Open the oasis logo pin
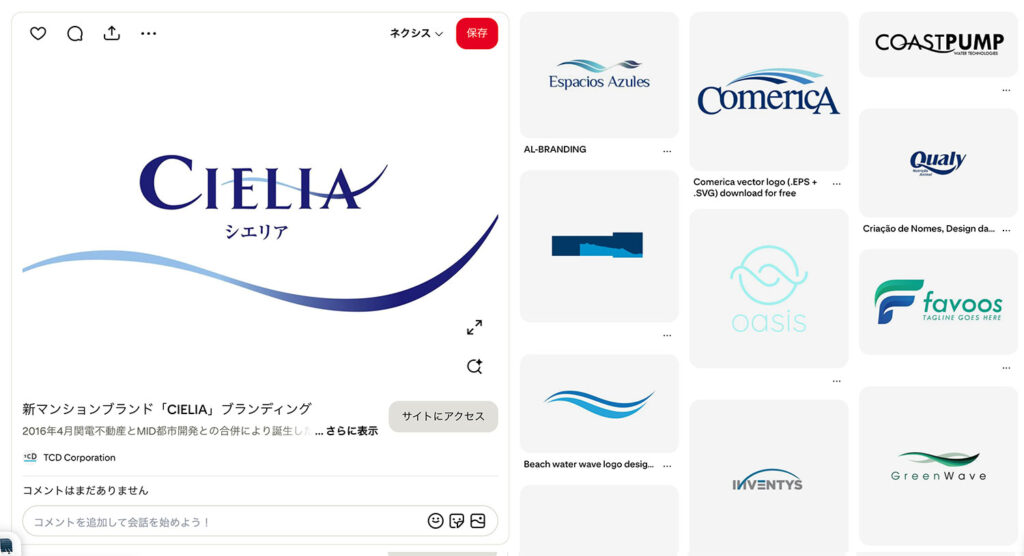Screen dimensions: 1024x556 [769, 288]
